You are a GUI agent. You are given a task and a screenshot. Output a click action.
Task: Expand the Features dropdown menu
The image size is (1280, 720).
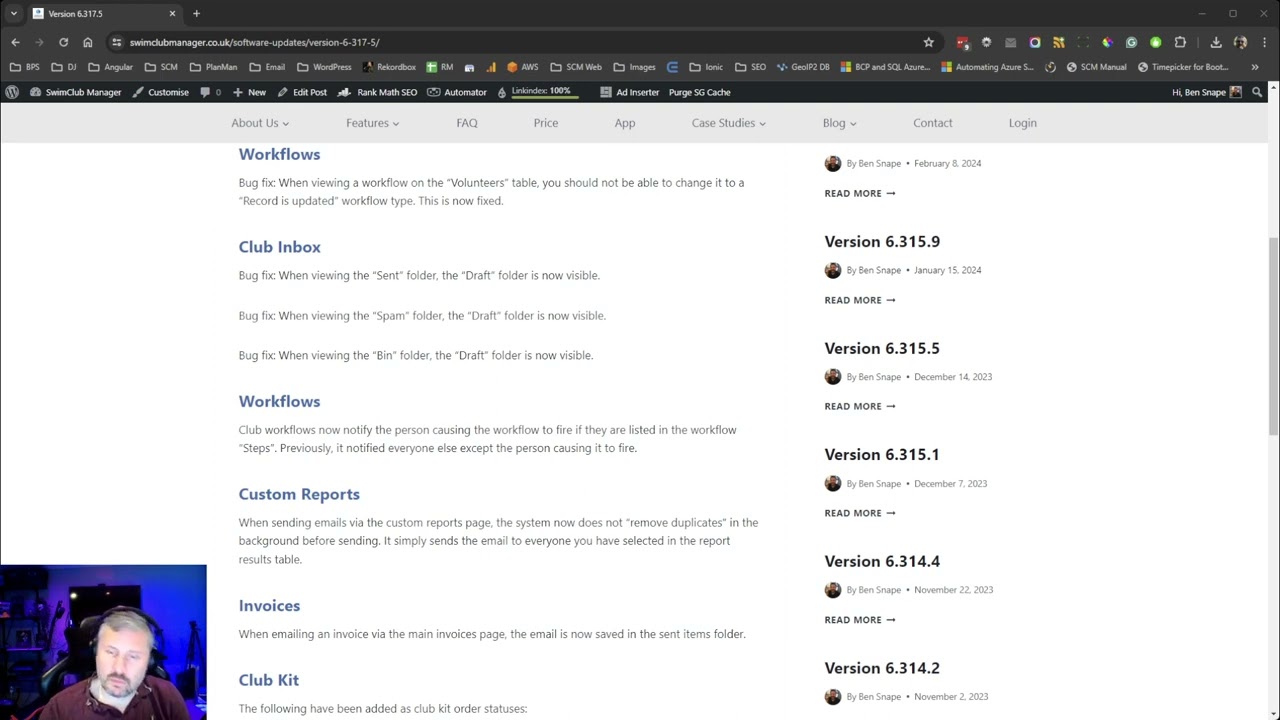tap(372, 123)
